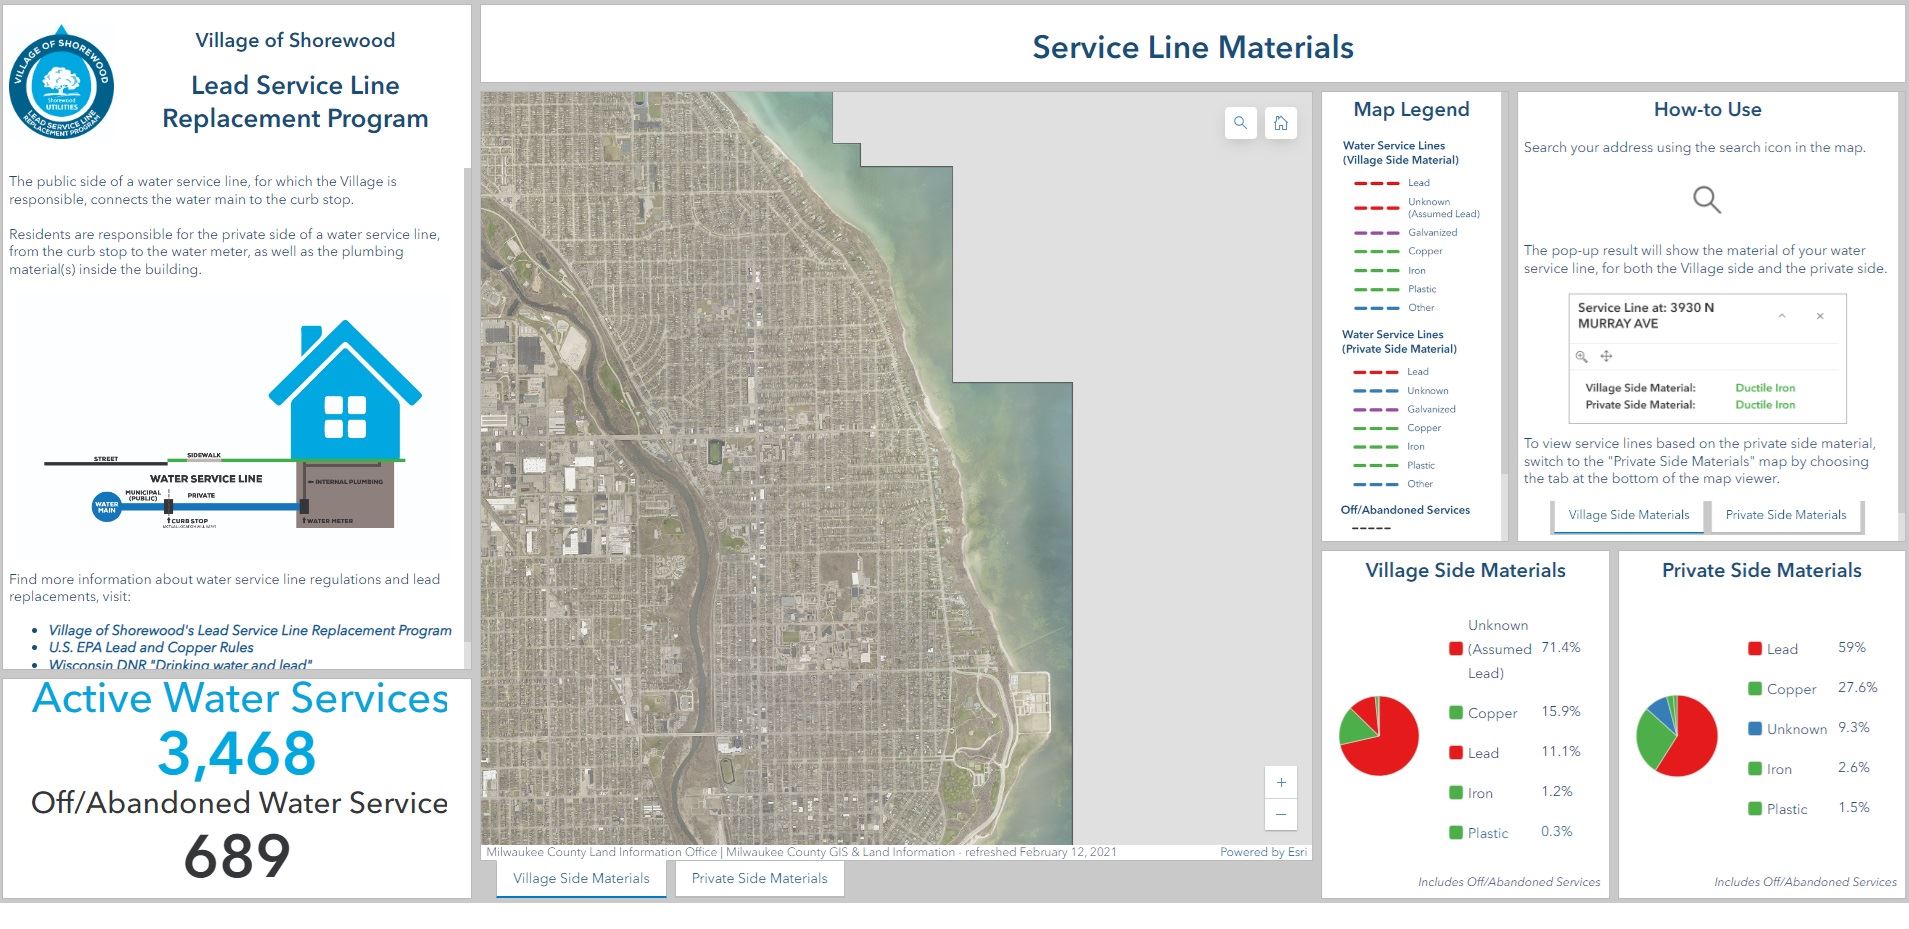Click the popup zoom-to icon
Screen dimensions: 1909x929
1582,357
